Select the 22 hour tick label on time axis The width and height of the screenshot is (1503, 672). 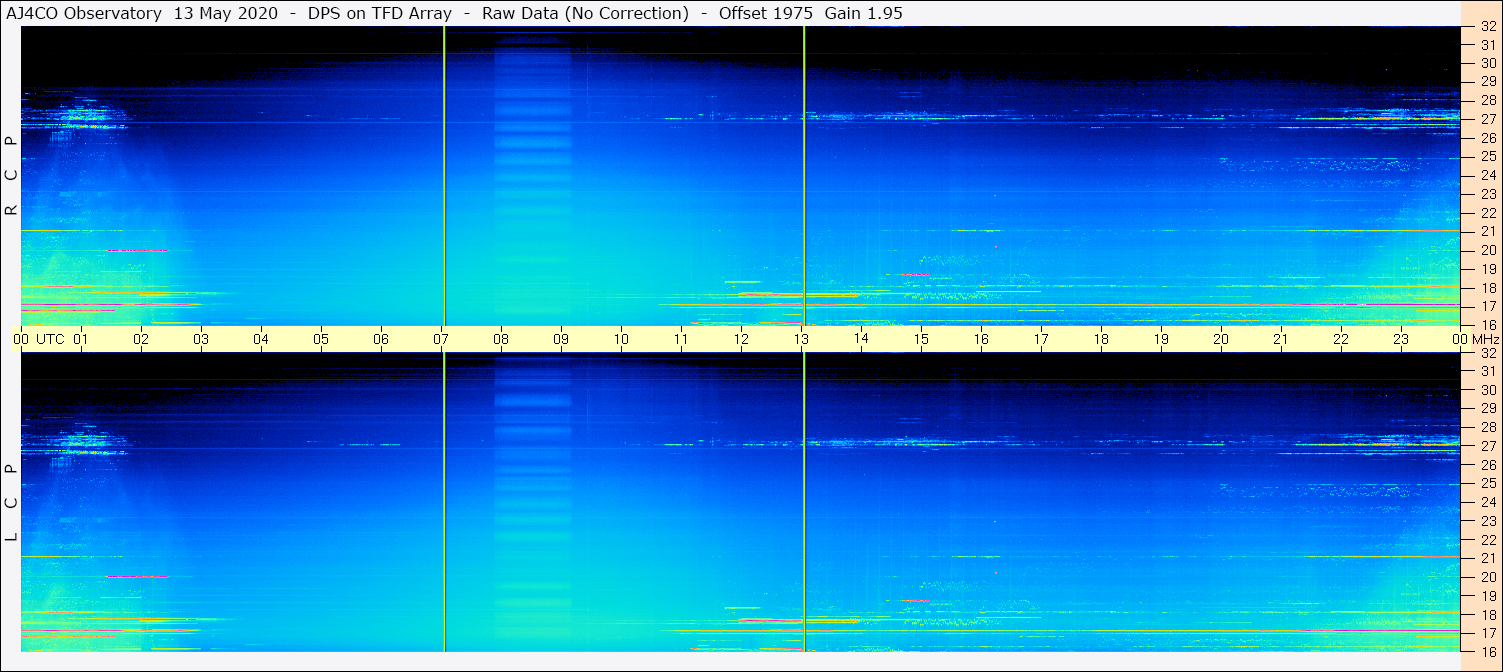point(1341,339)
